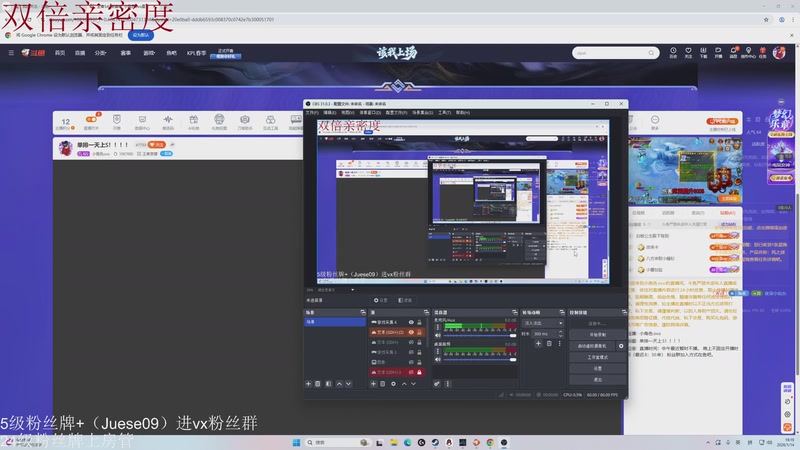Delete selected source using sources trash icon
This screenshot has width=800, height=450.
[x=383, y=384]
